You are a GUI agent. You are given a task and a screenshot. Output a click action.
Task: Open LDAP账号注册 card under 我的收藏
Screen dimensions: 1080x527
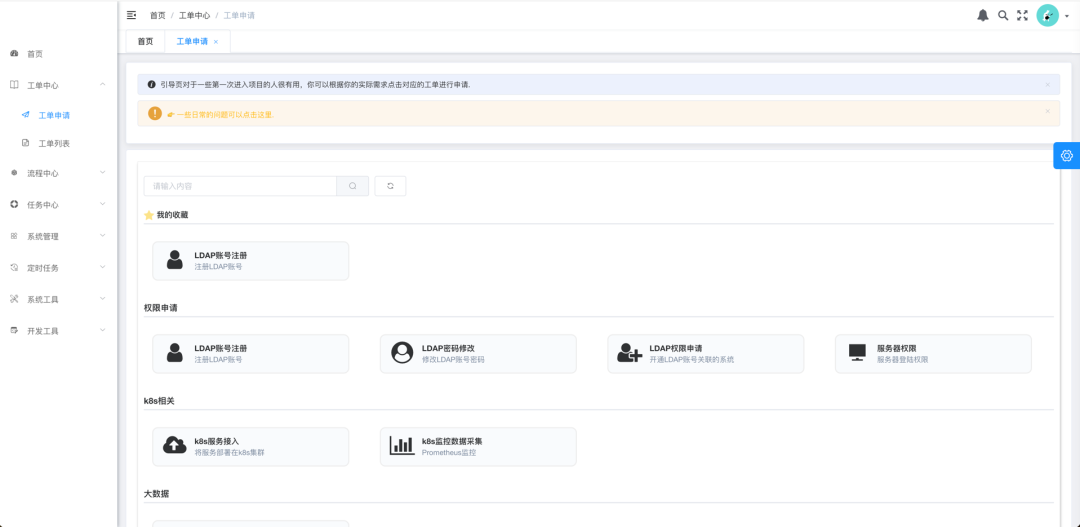point(251,260)
